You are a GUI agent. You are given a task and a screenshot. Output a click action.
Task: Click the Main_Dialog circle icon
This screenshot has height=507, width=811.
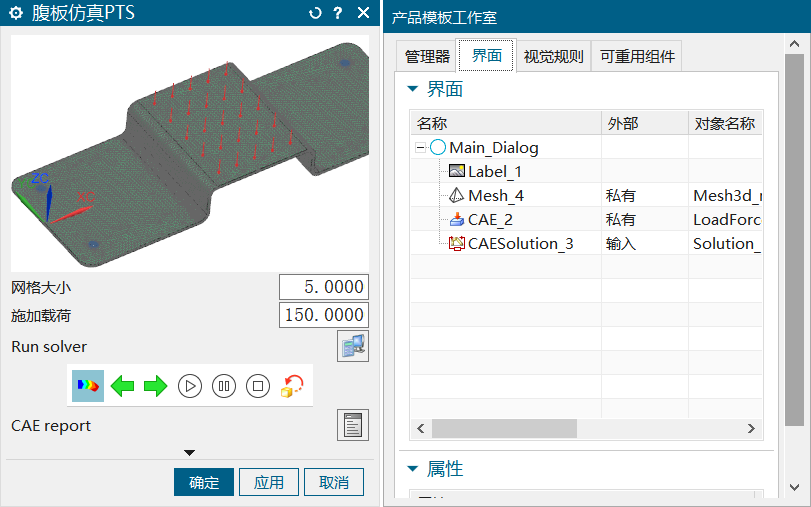click(438, 147)
